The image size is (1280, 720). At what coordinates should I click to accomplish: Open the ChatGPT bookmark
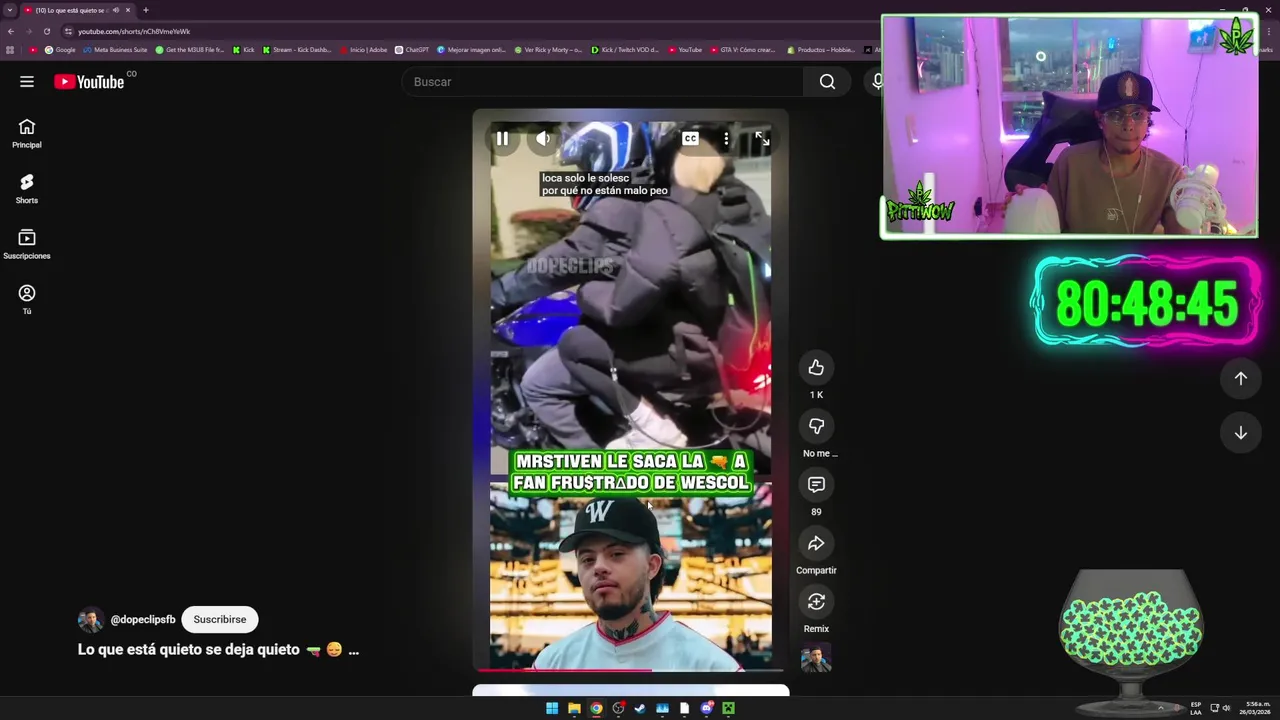412,49
